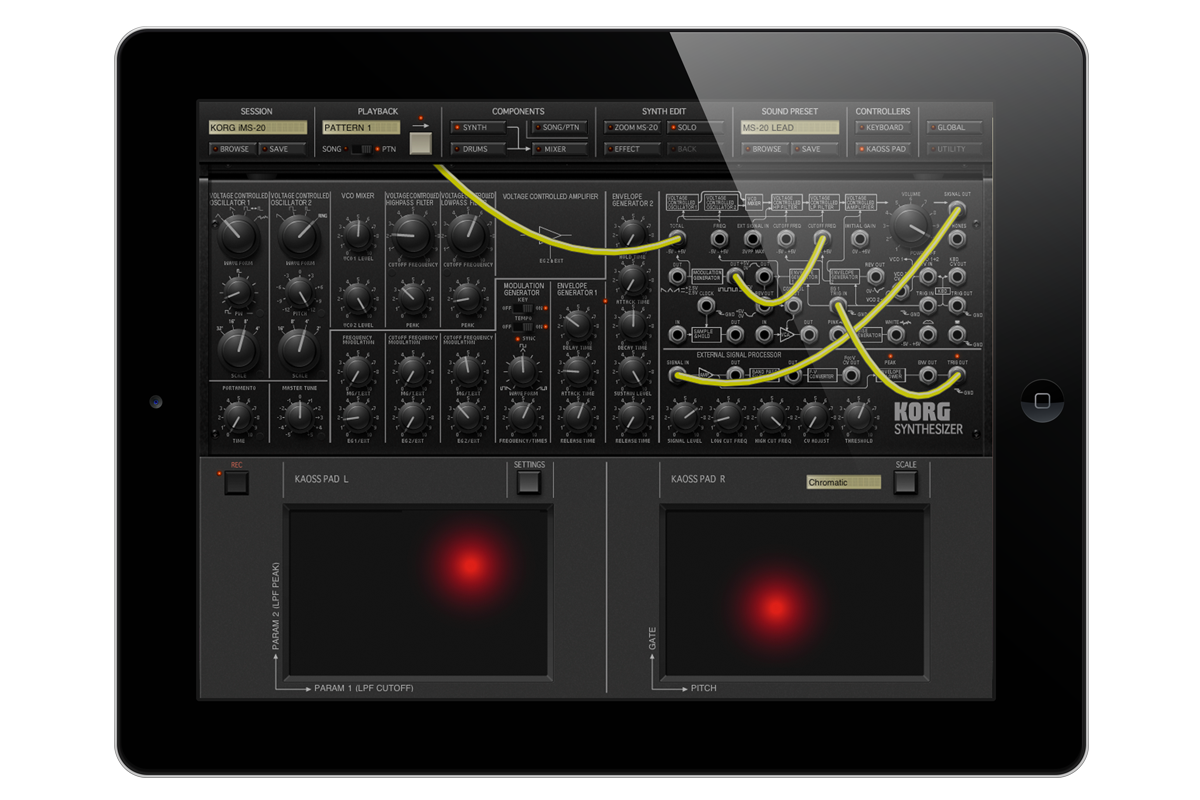Viewport: 1200px width, 800px height.
Task: Click the ENV OUT jack
Action: 926,375
